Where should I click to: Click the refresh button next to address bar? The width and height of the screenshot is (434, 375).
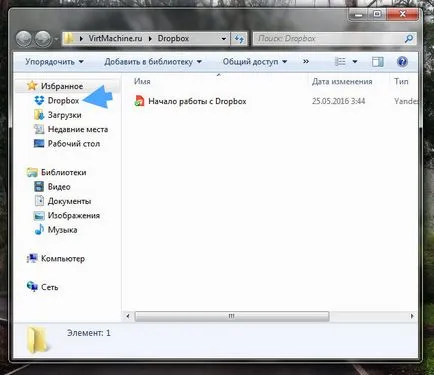tap(239, 39)
